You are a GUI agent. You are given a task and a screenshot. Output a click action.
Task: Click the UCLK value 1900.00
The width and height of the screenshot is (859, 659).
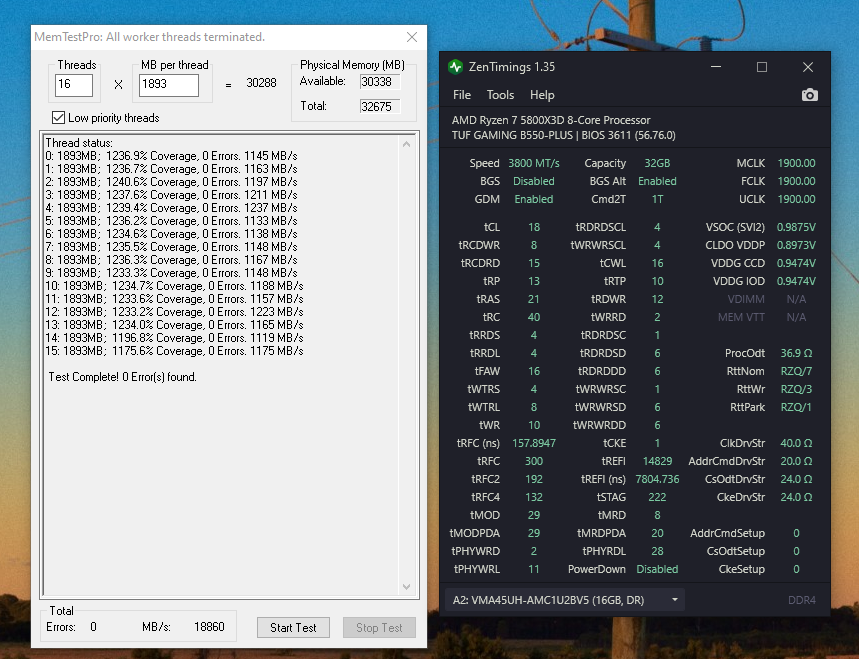(x=797, y=199)
